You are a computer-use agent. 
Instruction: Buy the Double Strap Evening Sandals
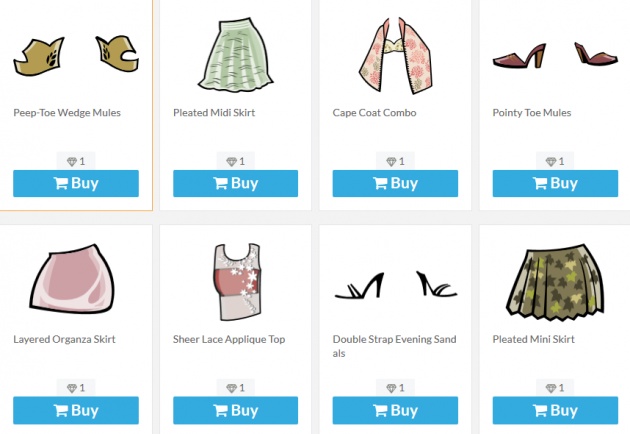click(395, 410)
